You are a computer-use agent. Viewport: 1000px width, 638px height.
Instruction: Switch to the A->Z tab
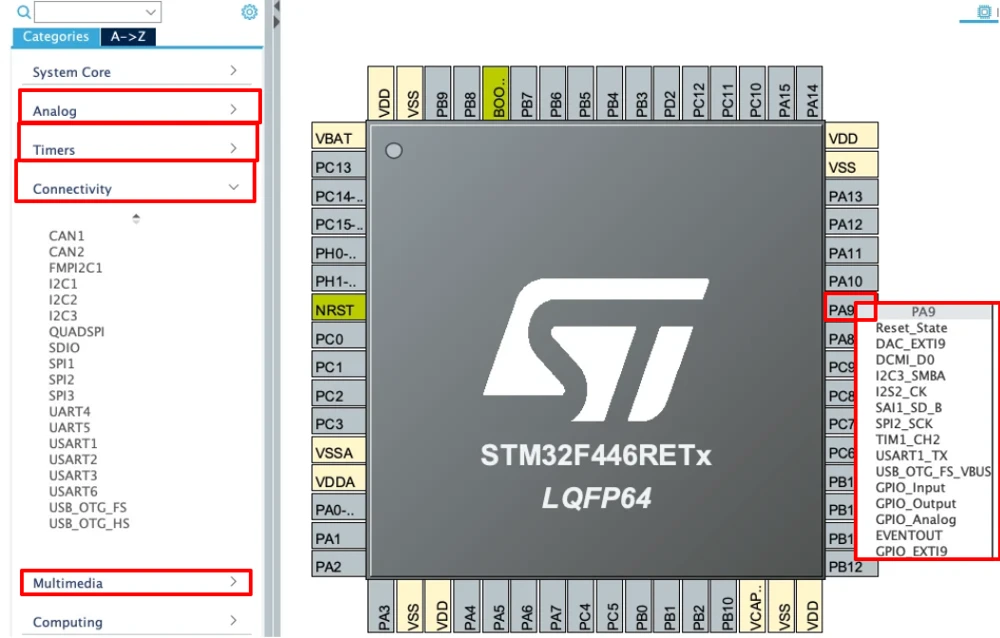128,36
